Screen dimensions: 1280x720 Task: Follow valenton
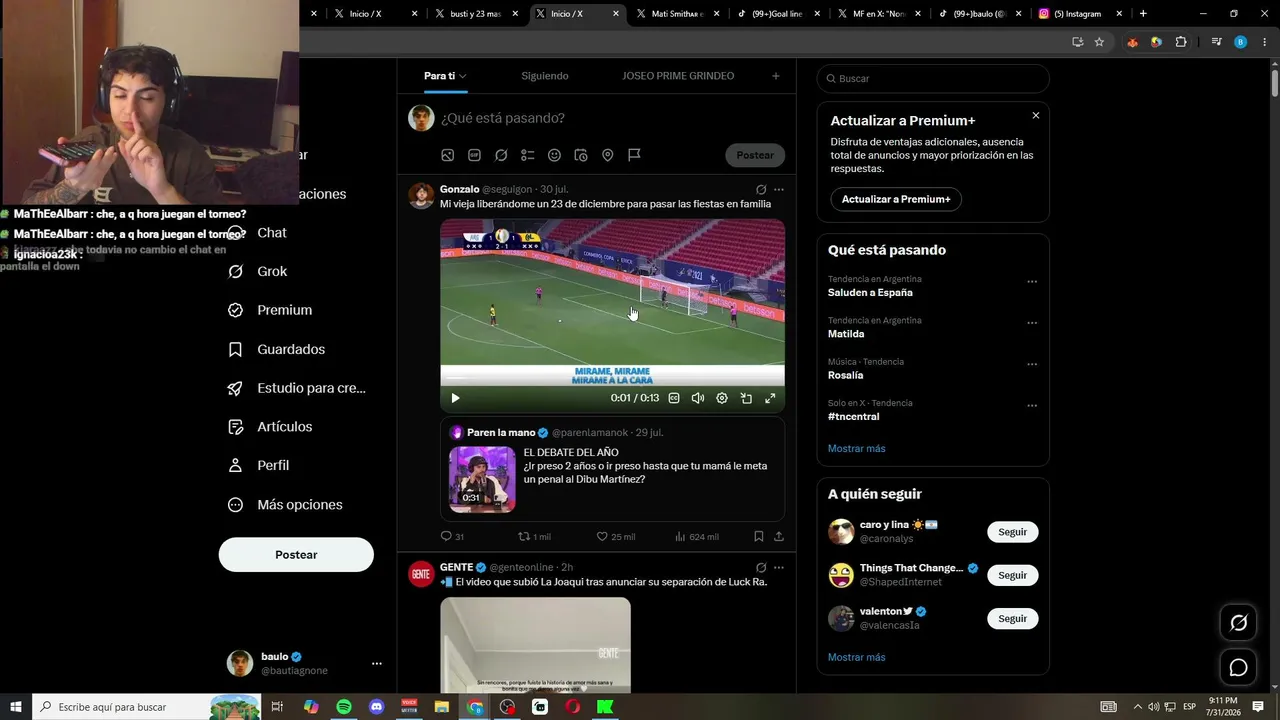[1012, 618]
